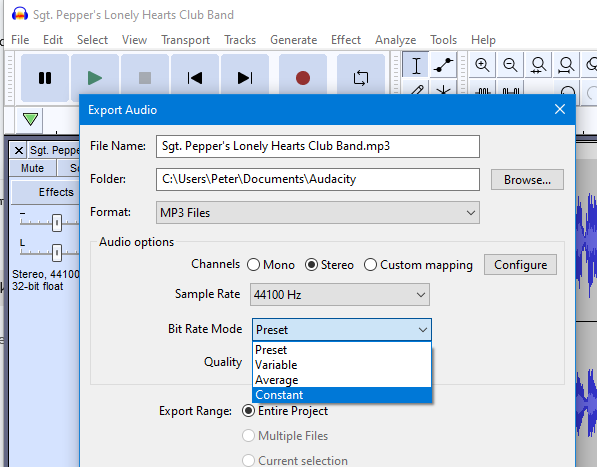
Task: Click the Fit Project to Width icon
Action: tap(566, 65)
